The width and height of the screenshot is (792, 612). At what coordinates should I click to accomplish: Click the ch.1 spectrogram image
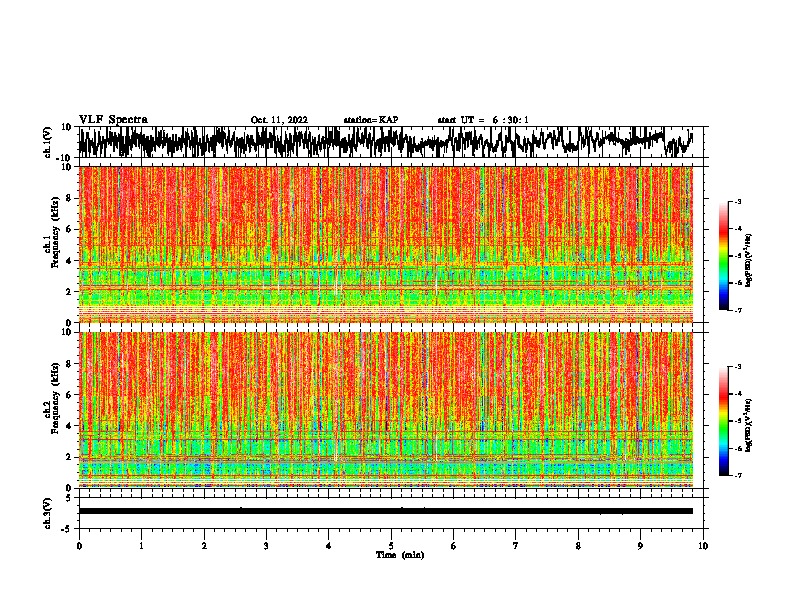386,244
